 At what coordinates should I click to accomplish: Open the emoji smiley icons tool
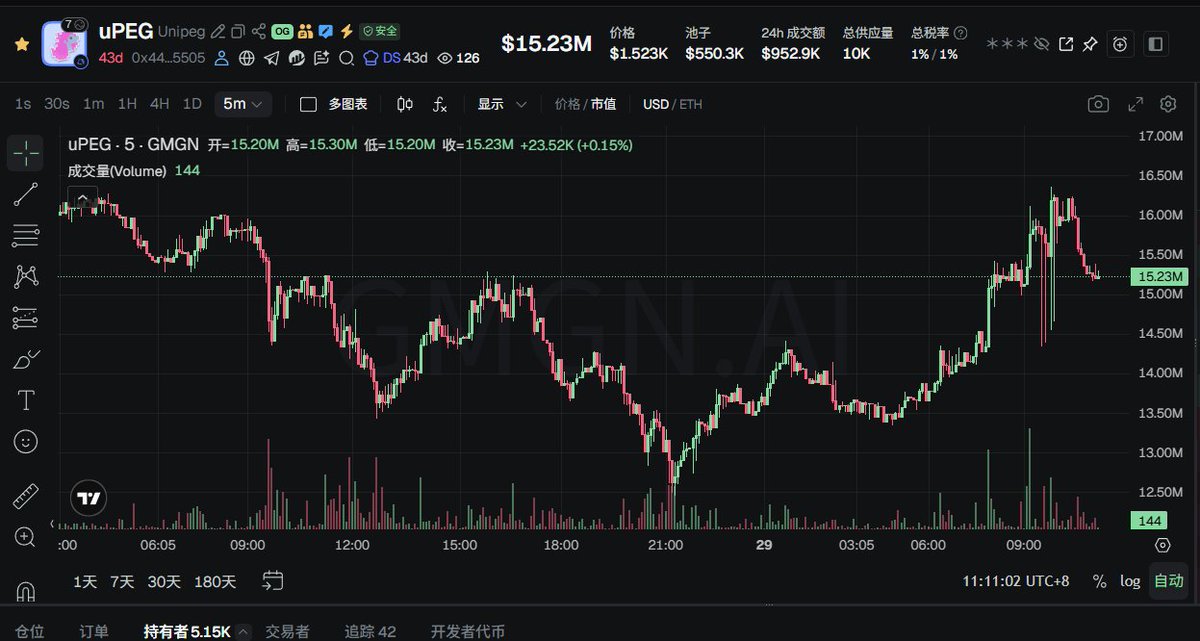click(26, 441)
